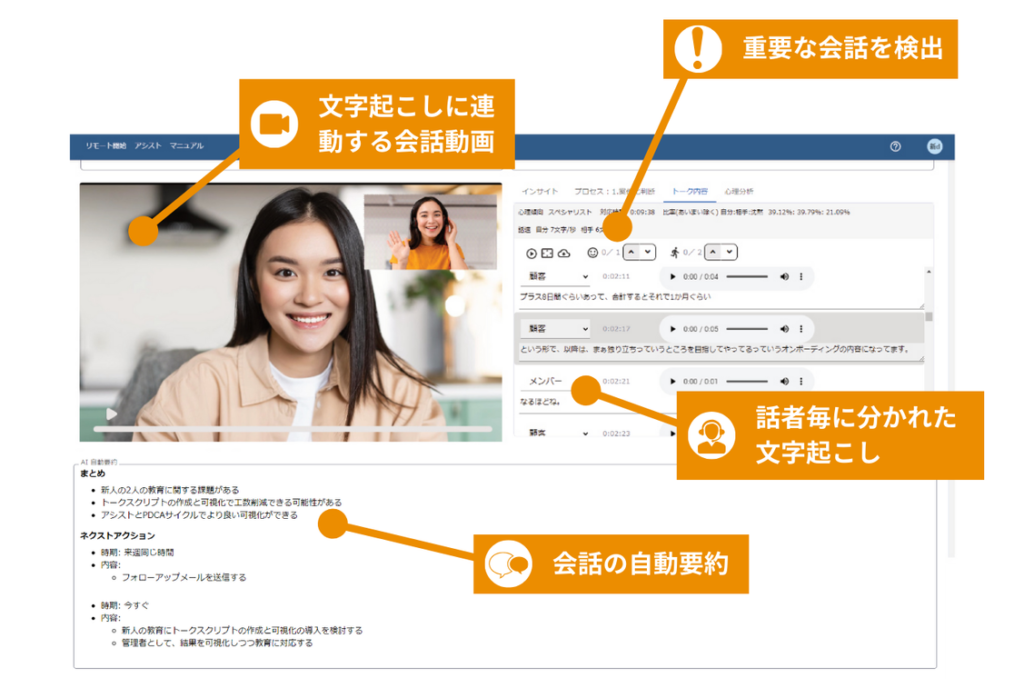Viewport: 1024px width, 698px height.
Task: Click the circled play icon above the transcript
Action: (x=532, y=254)
